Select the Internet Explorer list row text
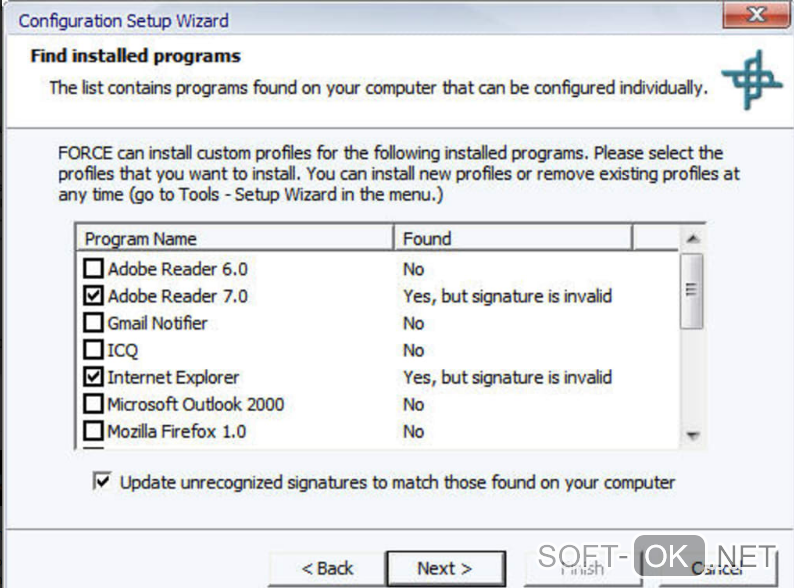This screenshot has height=588, width=794. (x=174, y=378)
